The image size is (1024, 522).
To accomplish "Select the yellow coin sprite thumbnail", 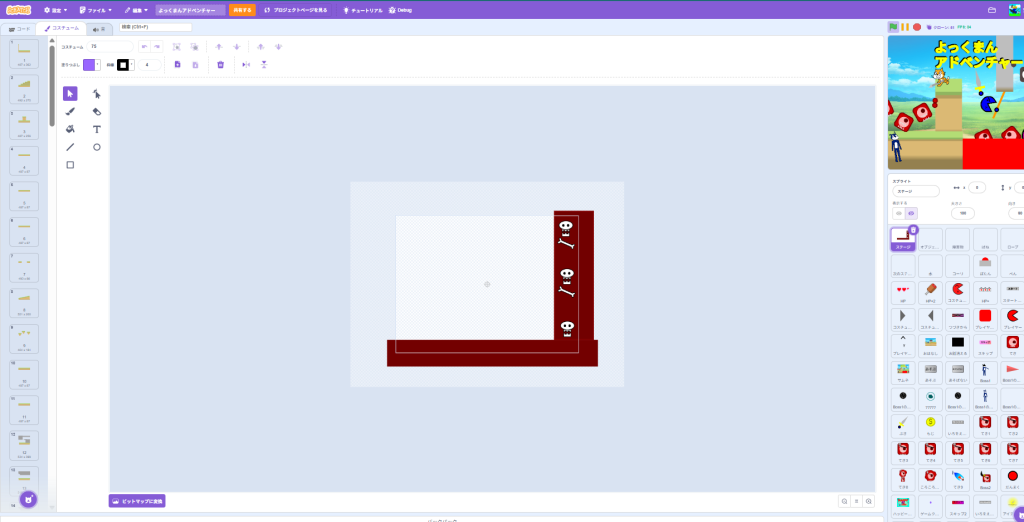I will click(x=931, y=425).
